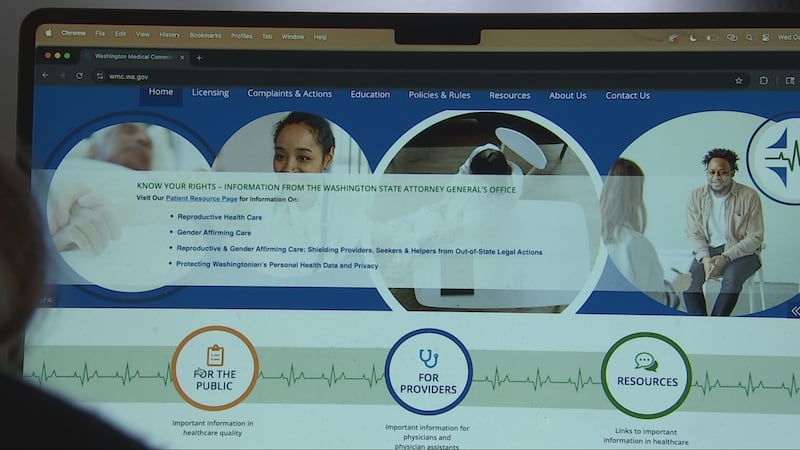This screenshot has width=800, height=450.
Task: Expand the double-chevron side panel arrow
Action: pos(795,311)
